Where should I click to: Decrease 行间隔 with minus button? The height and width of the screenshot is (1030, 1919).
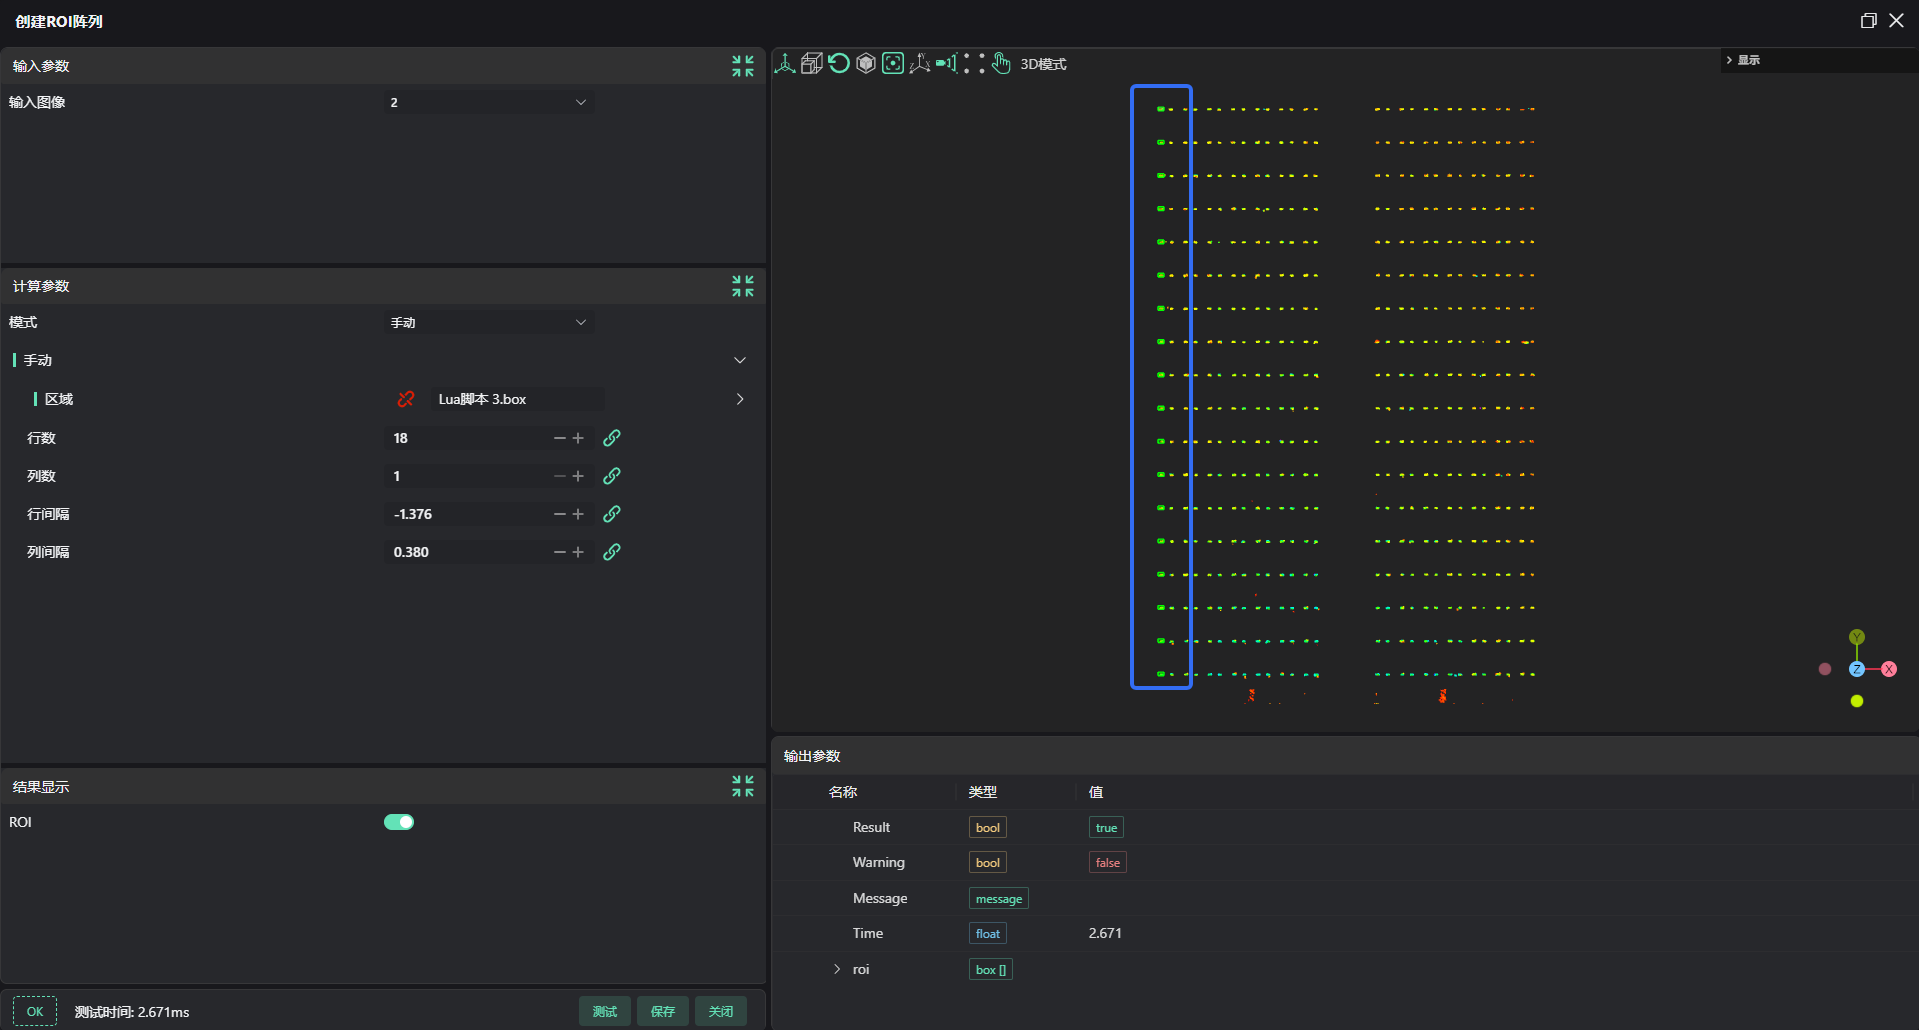[x=560, y=514]
